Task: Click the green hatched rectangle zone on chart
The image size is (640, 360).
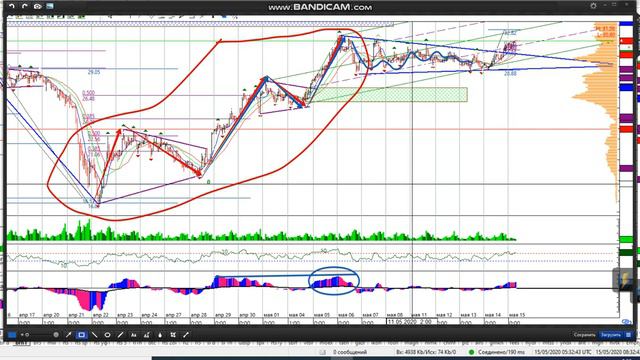Action: point(390,94)
